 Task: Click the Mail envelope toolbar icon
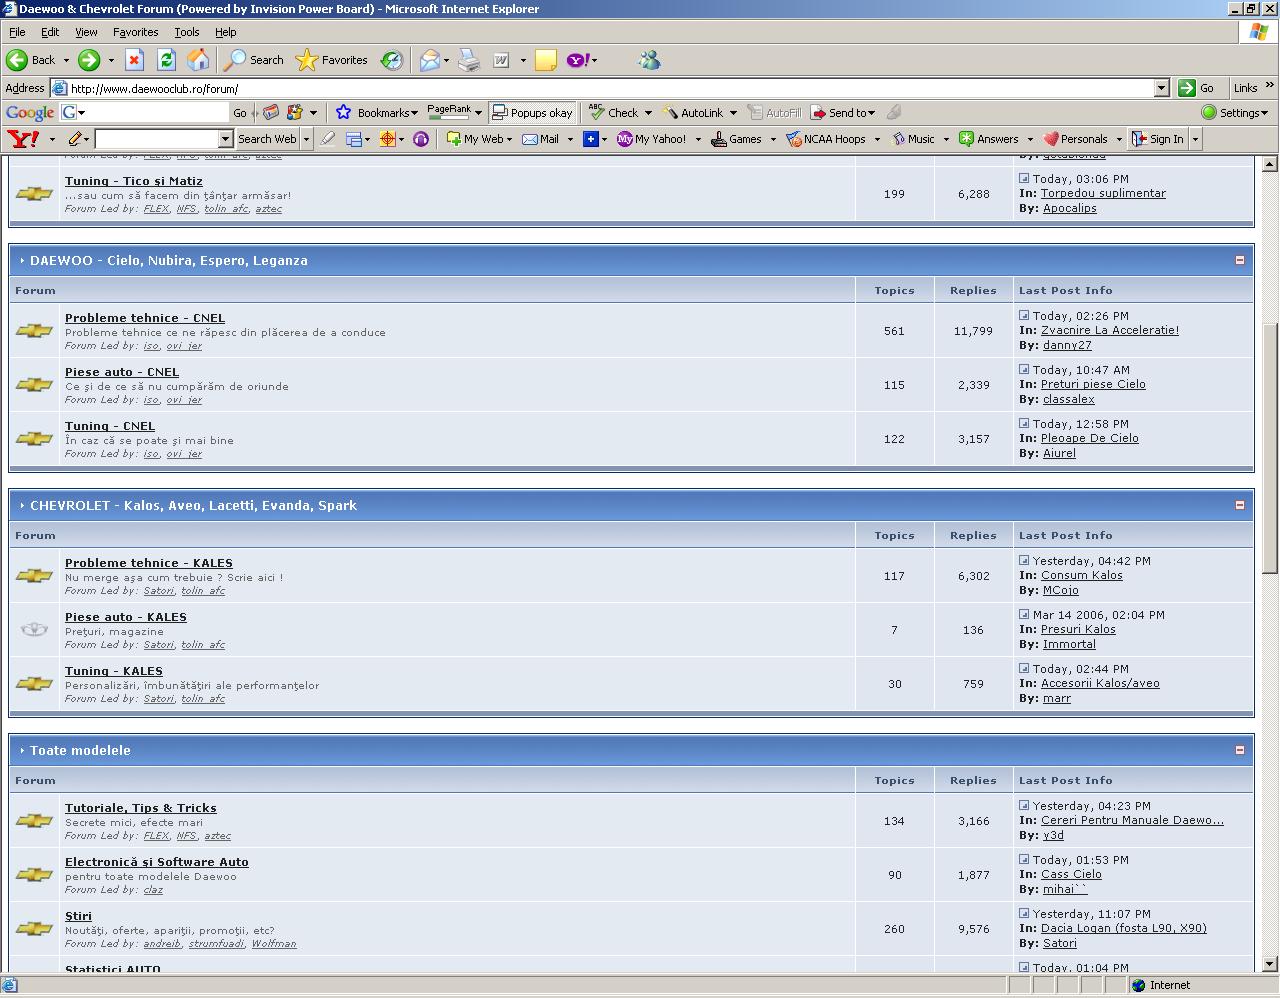pos(430,60)
